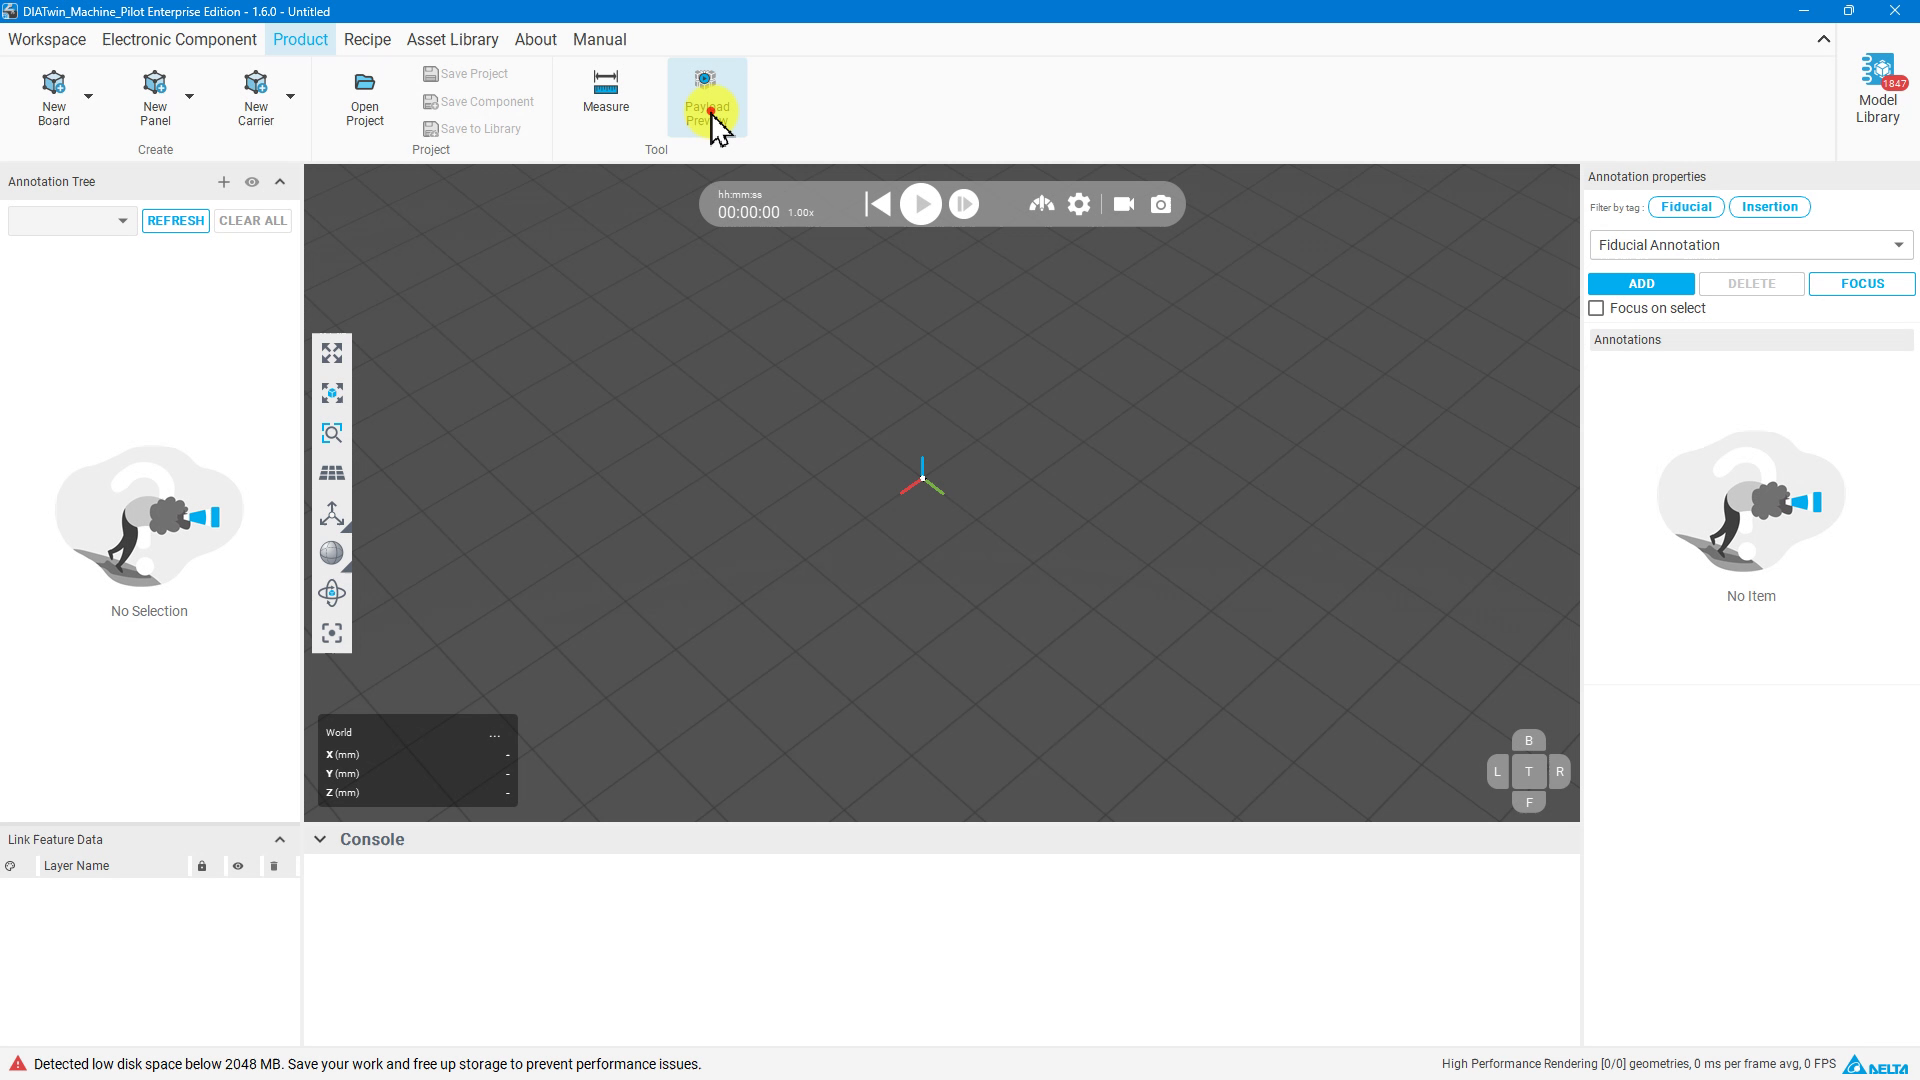Collapse the Link Feature Data panel

pyautogui.click(x=280, y=840)
